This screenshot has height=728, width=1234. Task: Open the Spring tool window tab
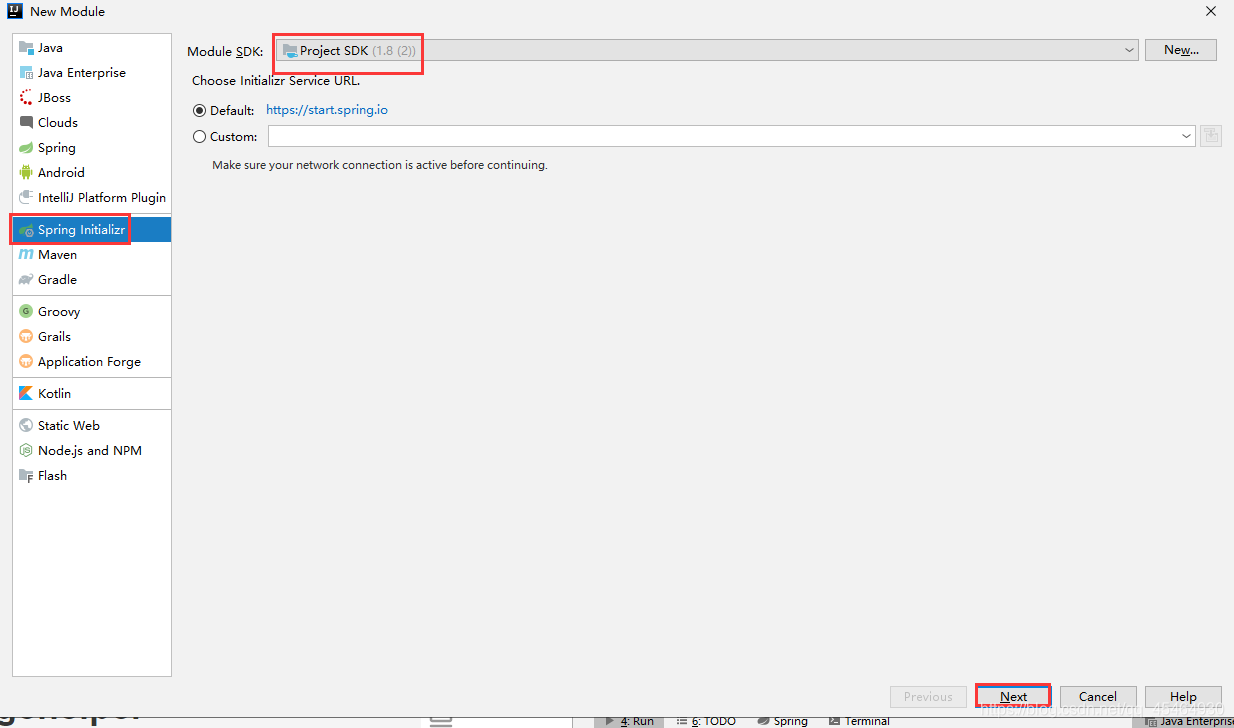click(782, 721)
